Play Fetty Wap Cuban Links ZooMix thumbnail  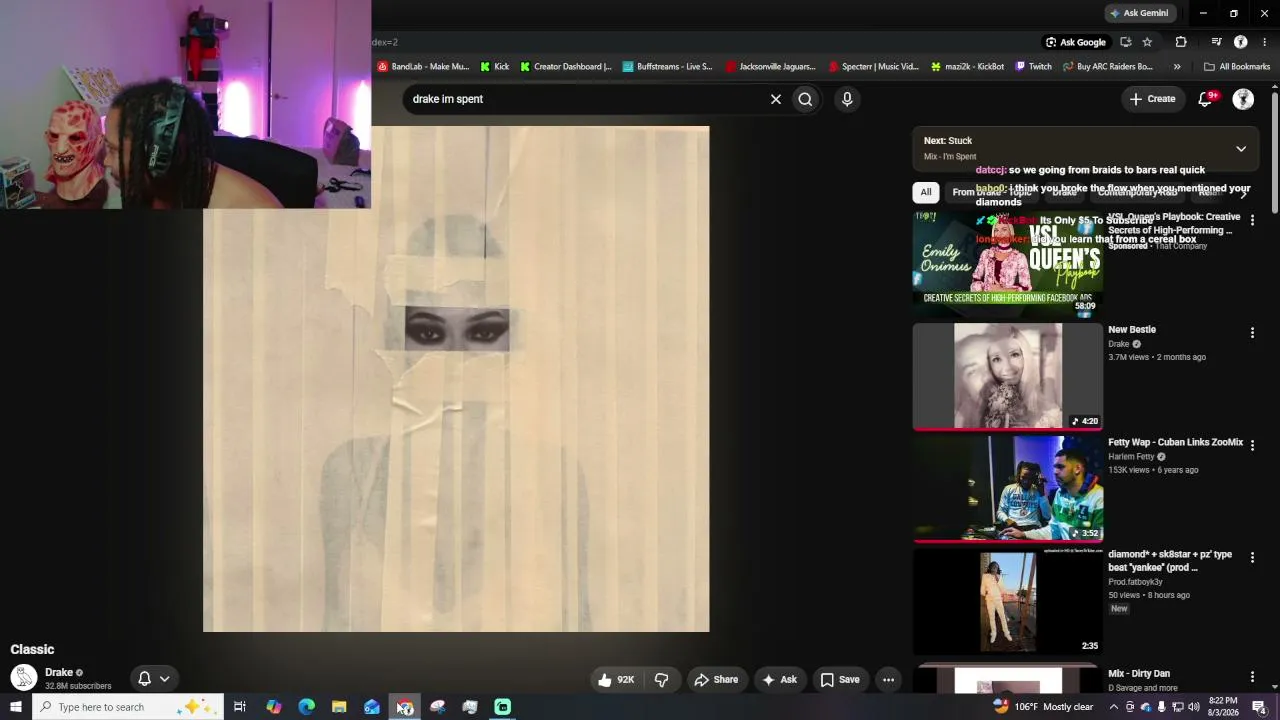tap(1008, 488)
